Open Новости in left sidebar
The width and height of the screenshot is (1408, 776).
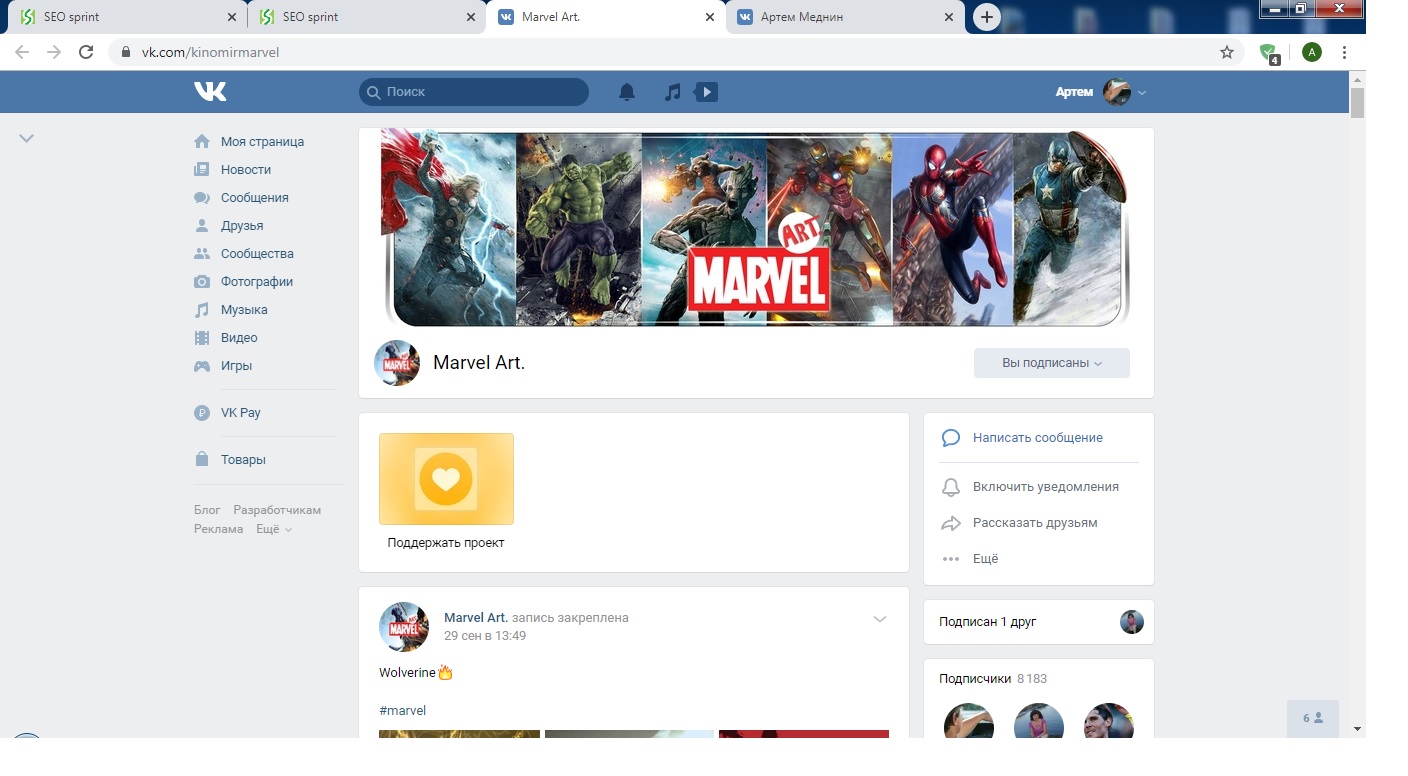(246, 170)
